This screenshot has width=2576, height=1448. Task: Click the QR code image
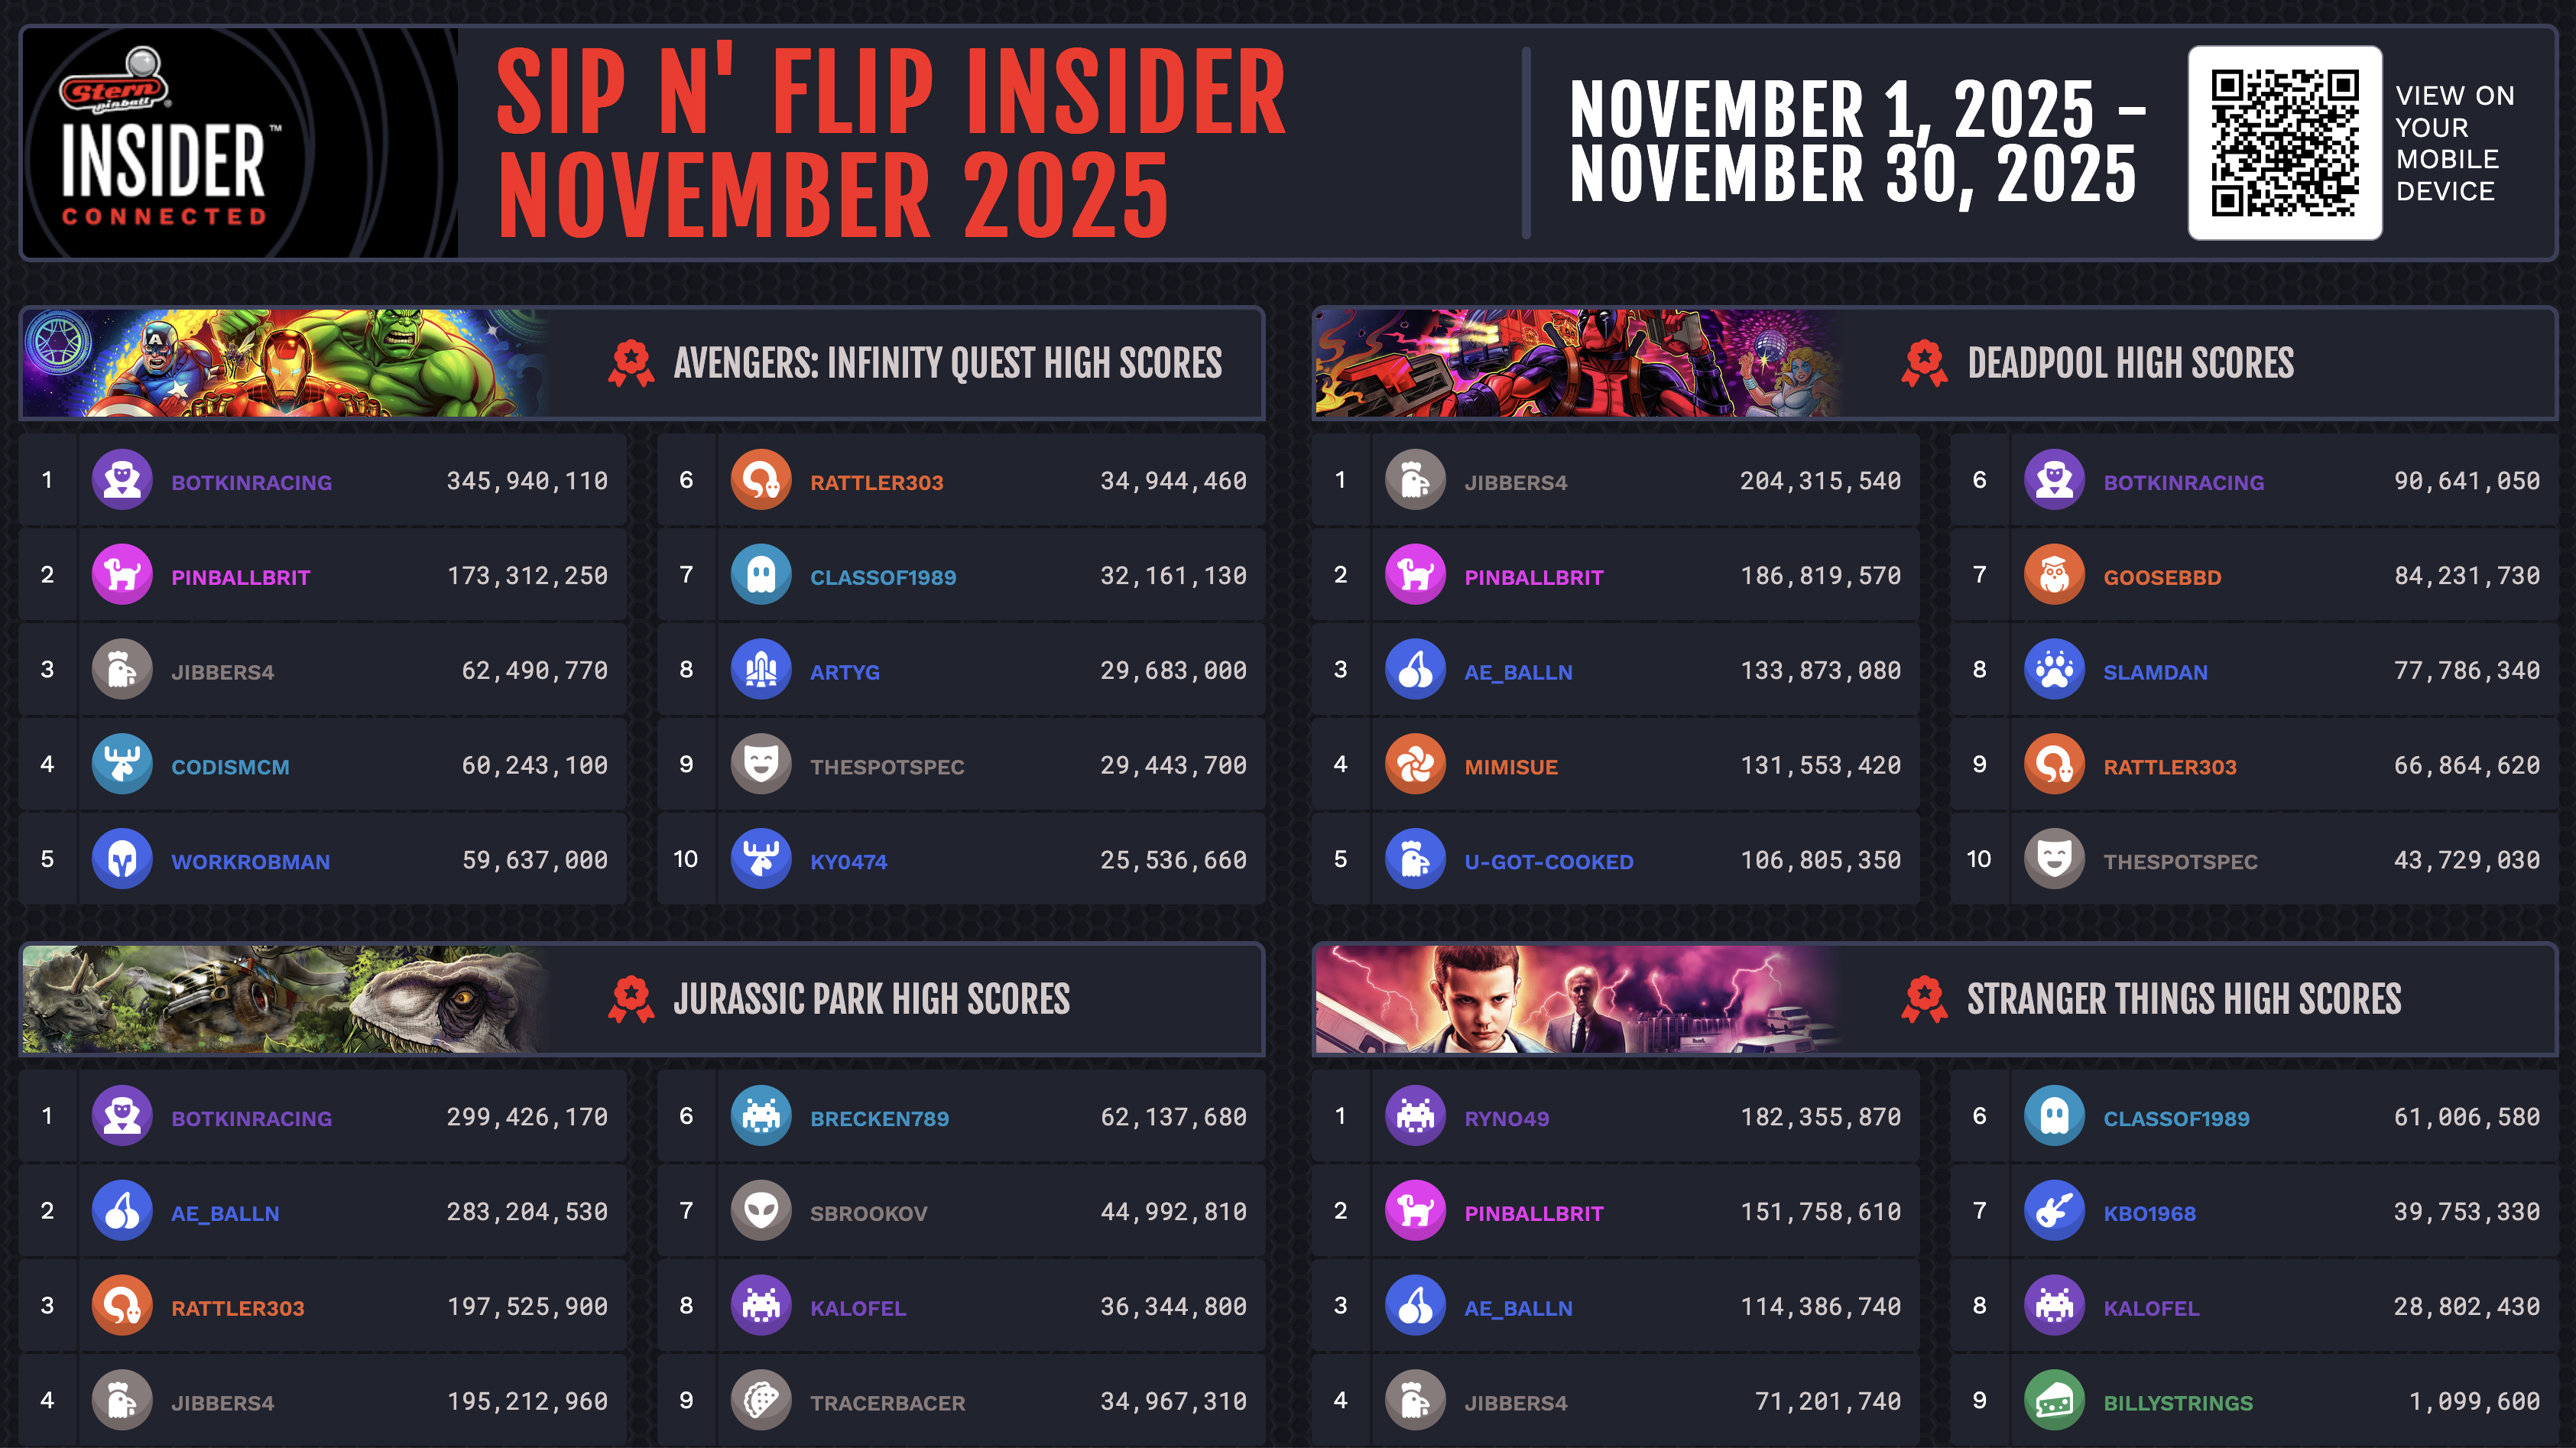pos(2284,142)
